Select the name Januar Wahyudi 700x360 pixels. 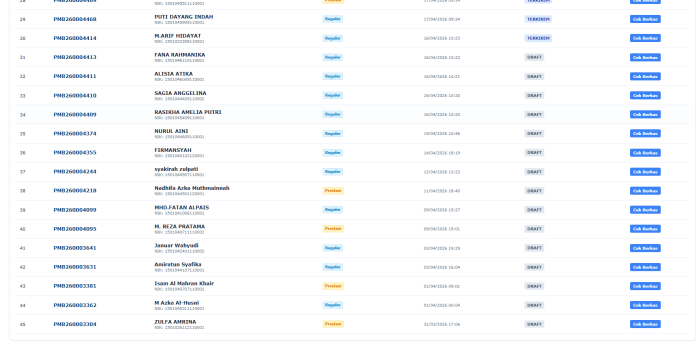coord(176,246)
